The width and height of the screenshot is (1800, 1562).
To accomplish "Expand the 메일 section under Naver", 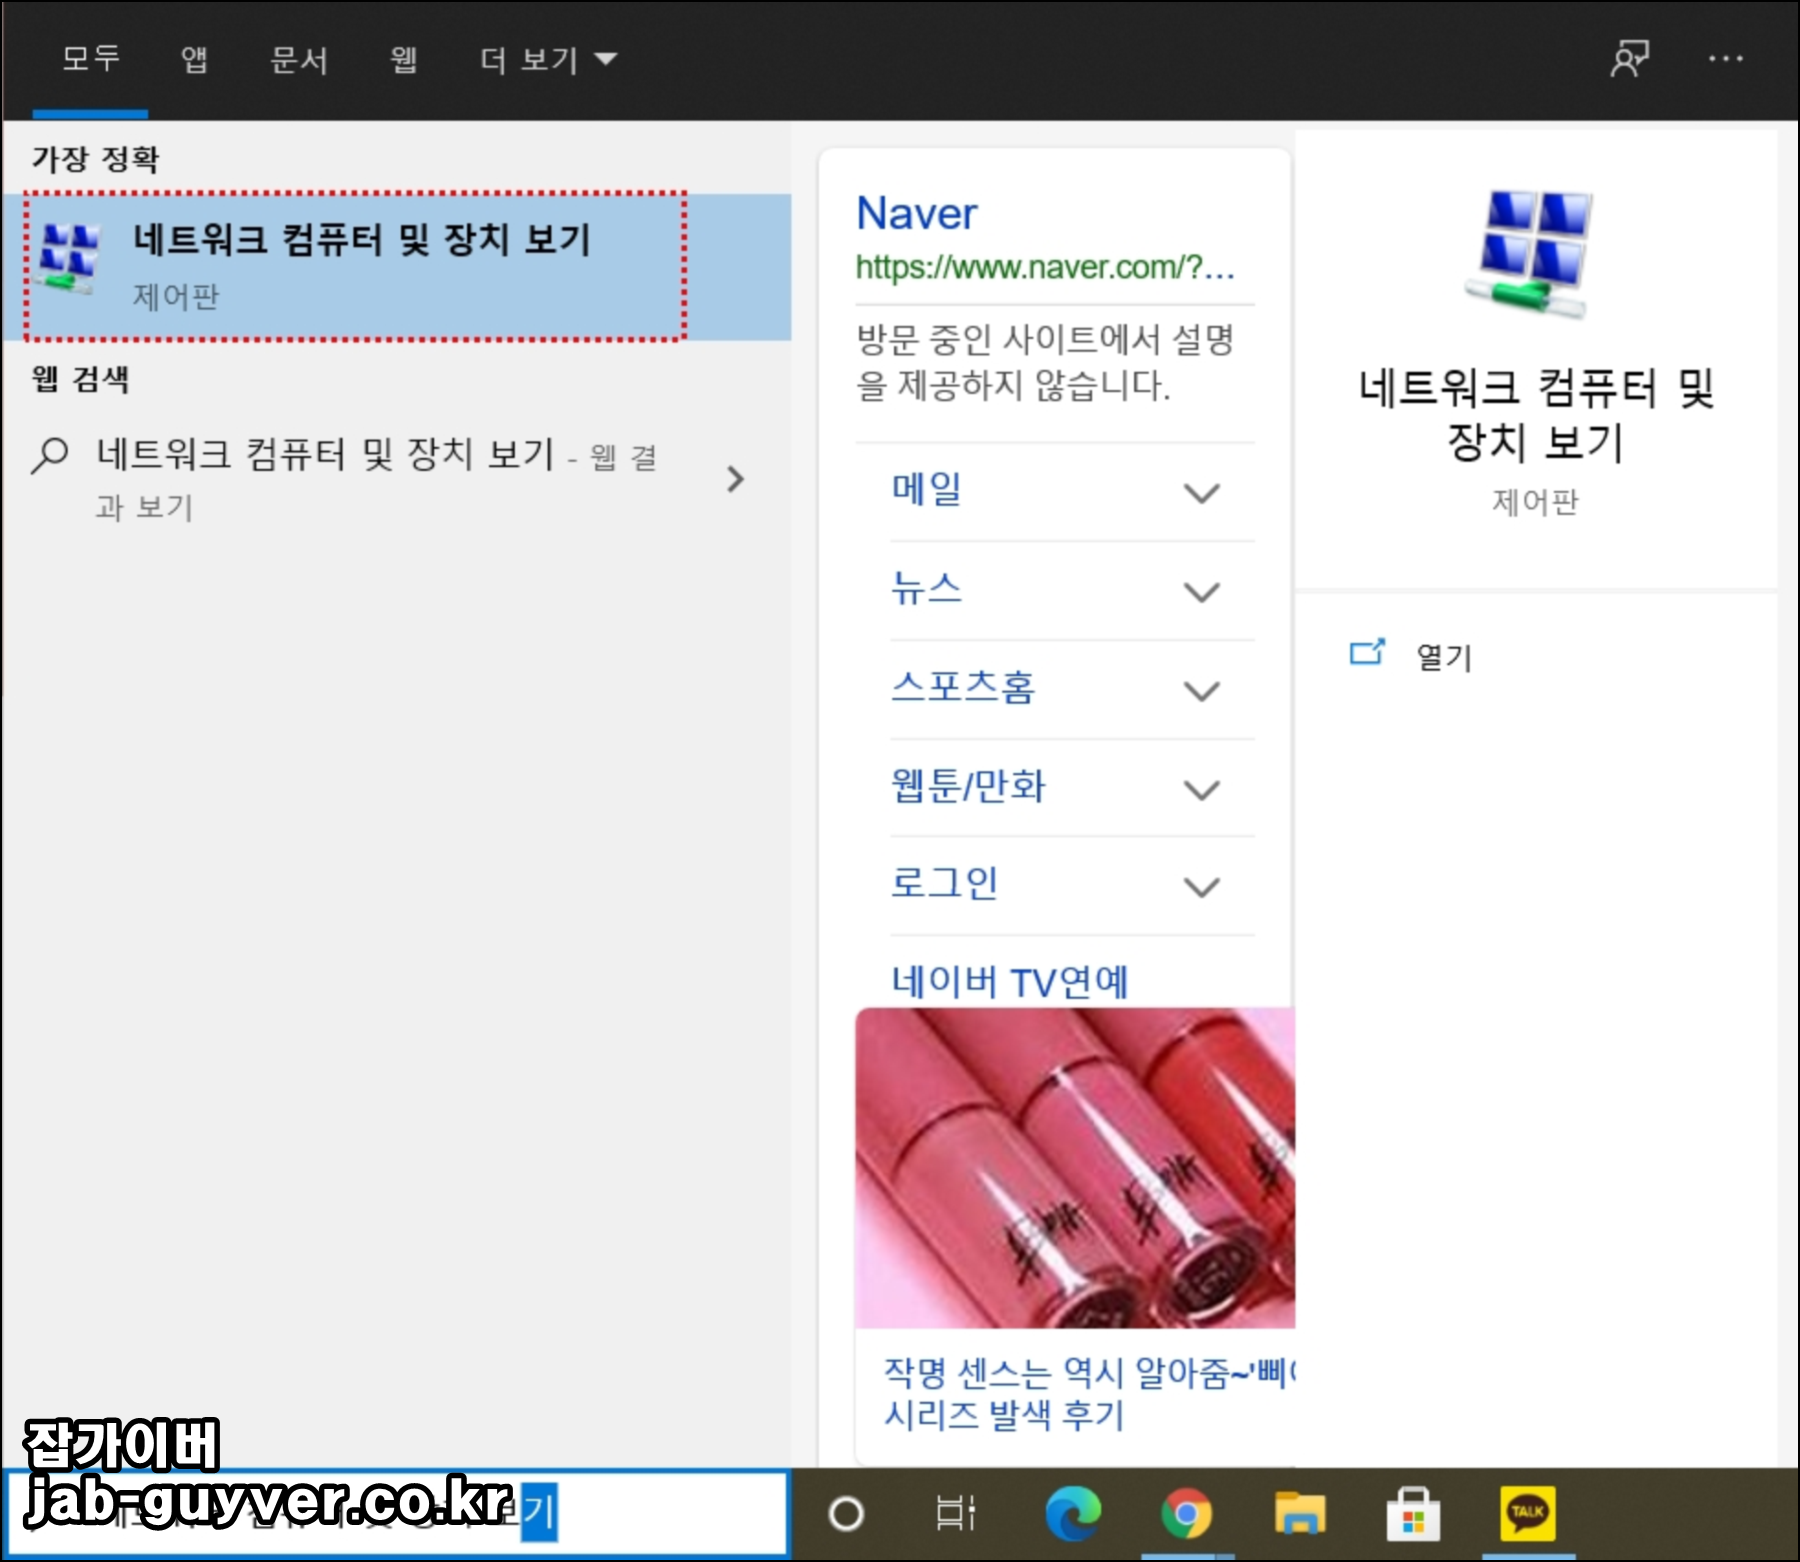I will 1203,492.
